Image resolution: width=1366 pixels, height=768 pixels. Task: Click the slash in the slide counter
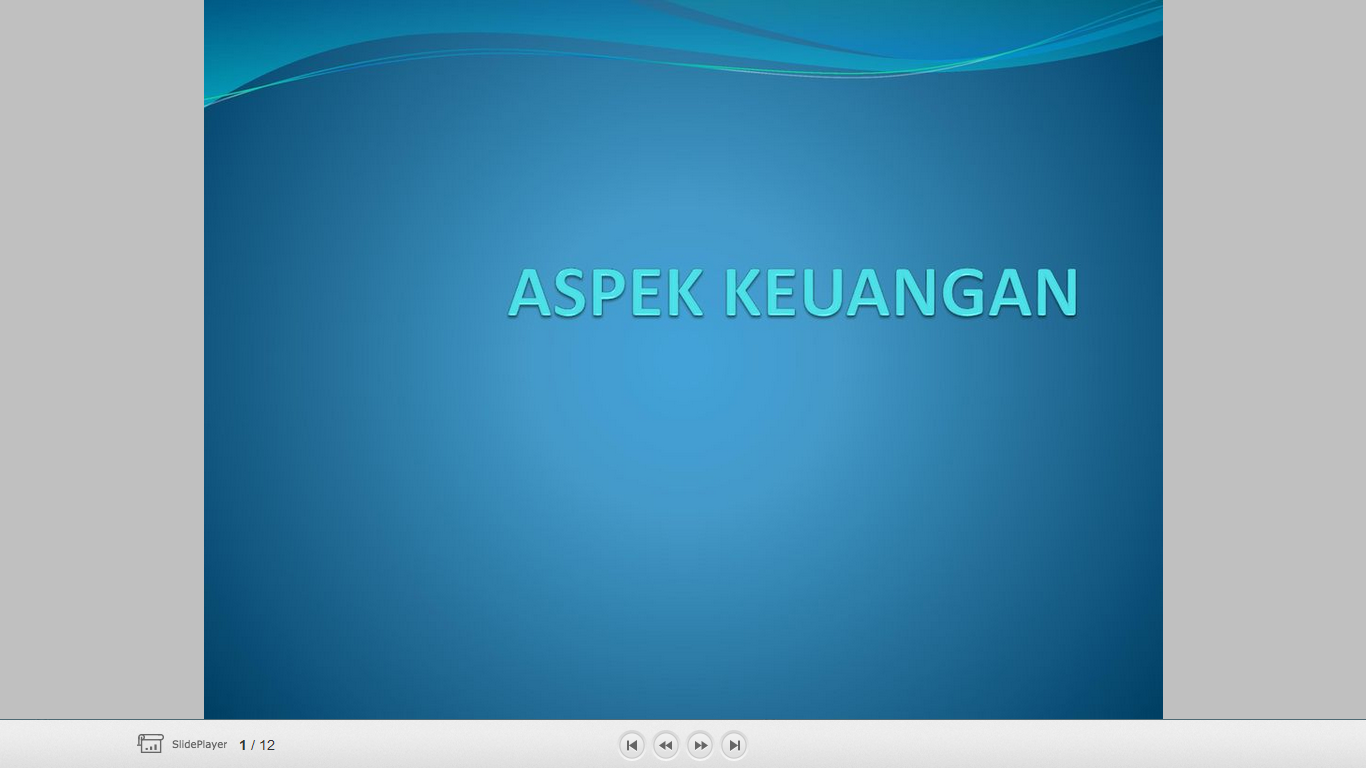click(x=253, y=745)
